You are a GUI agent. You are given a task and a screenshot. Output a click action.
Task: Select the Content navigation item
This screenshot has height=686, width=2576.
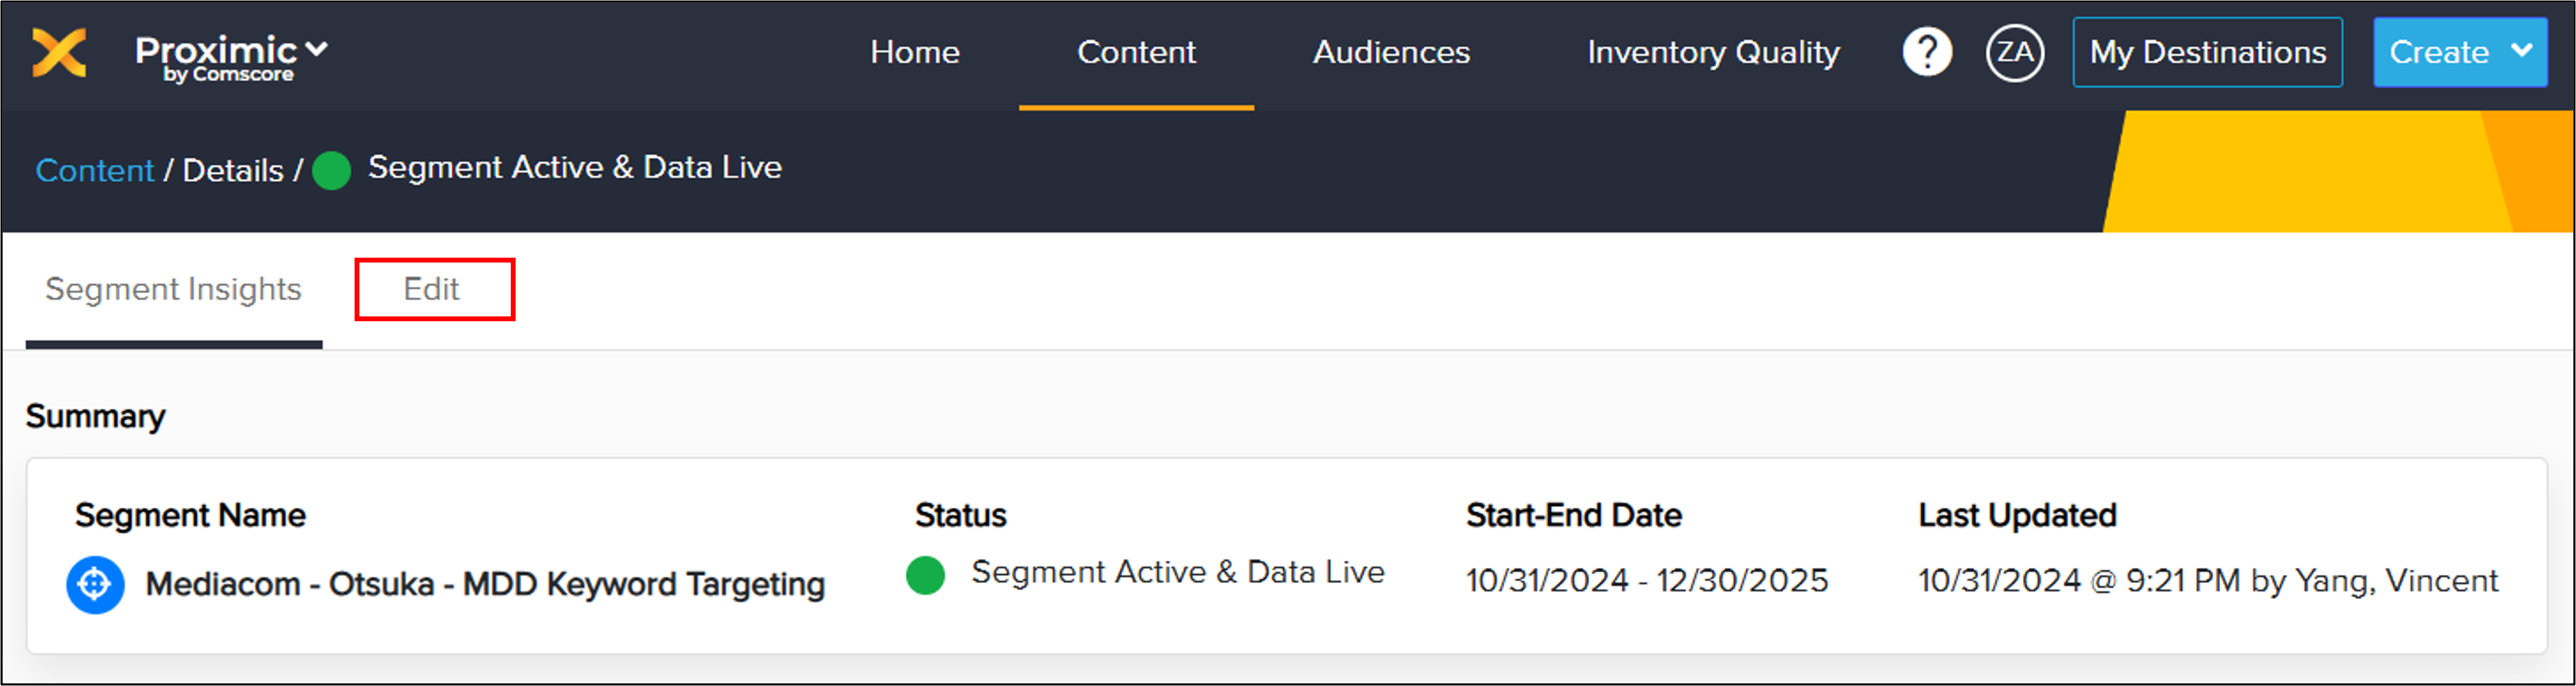1136,52
